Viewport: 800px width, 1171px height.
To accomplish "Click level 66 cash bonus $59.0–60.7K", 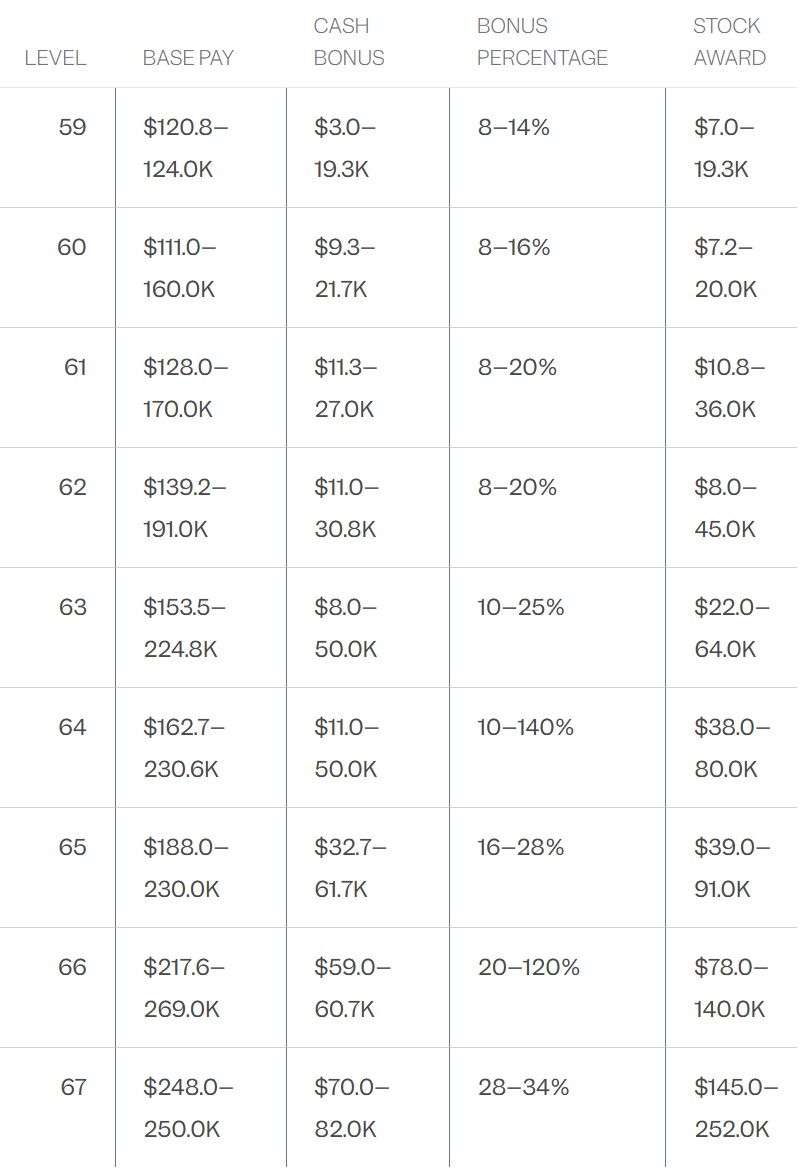I will pos(353,988).
